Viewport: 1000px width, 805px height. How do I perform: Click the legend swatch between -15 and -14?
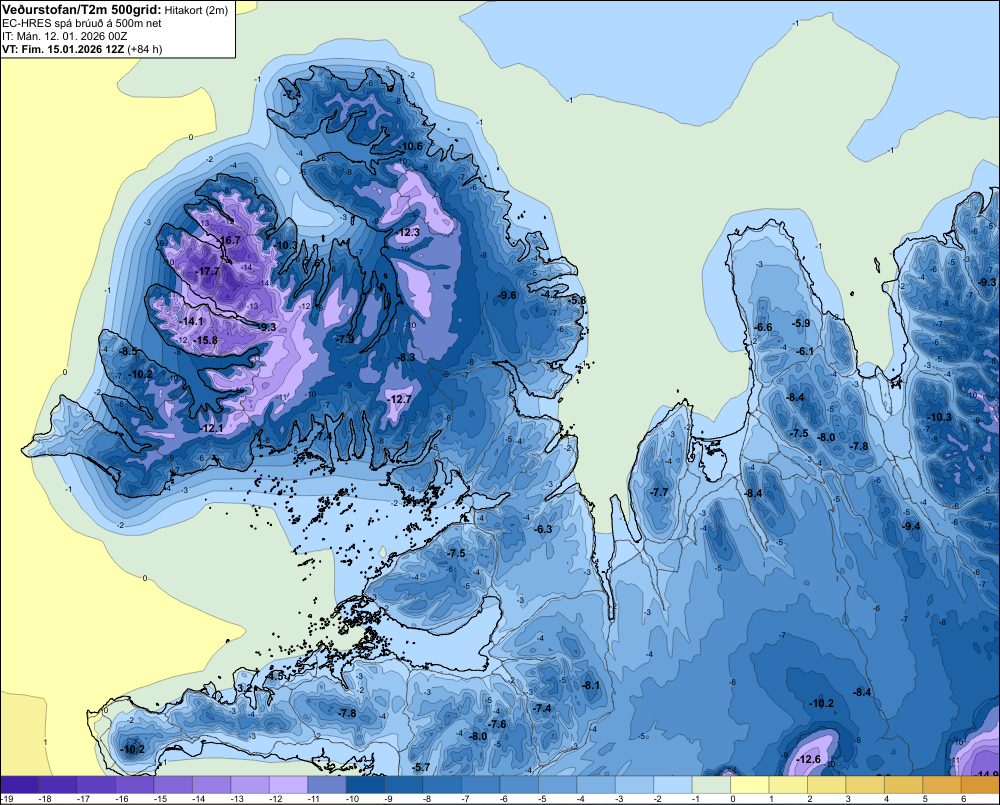click(173, 785)
